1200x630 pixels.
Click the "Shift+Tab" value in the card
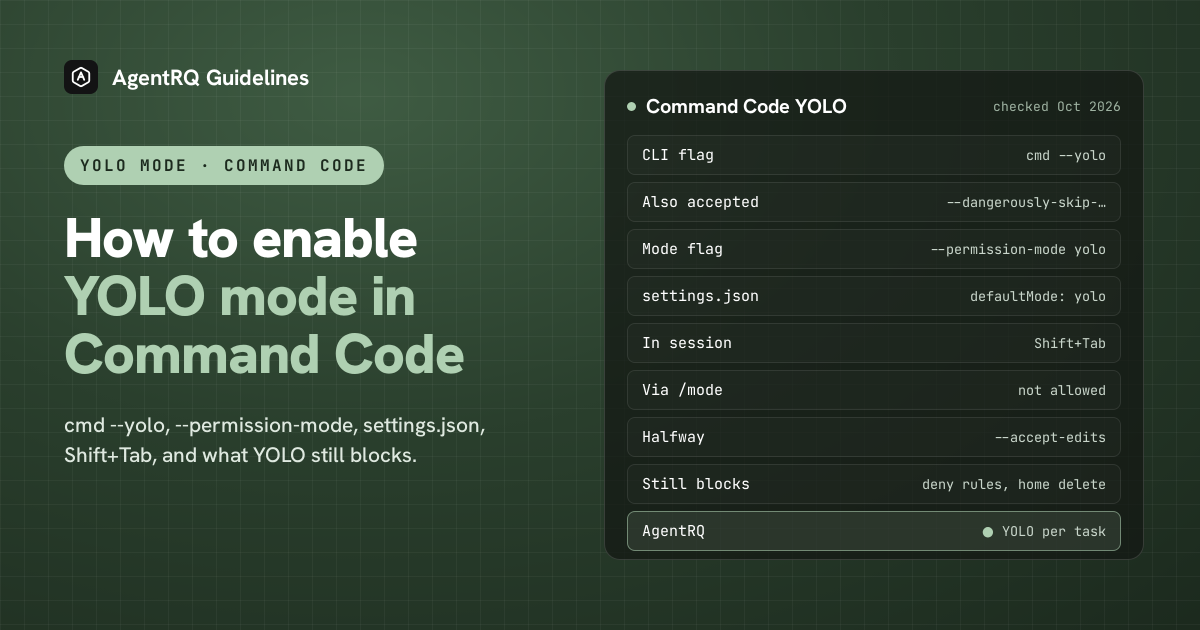pyautogui.click(x=1070, y=343)
